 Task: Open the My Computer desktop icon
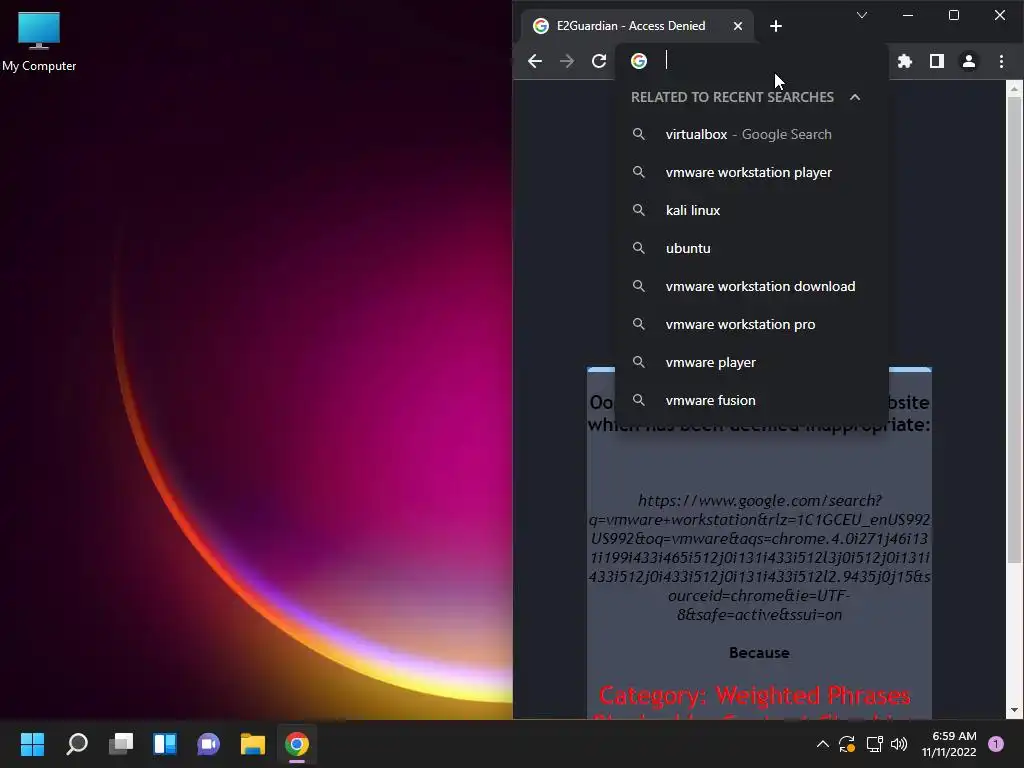pos(39,40)
